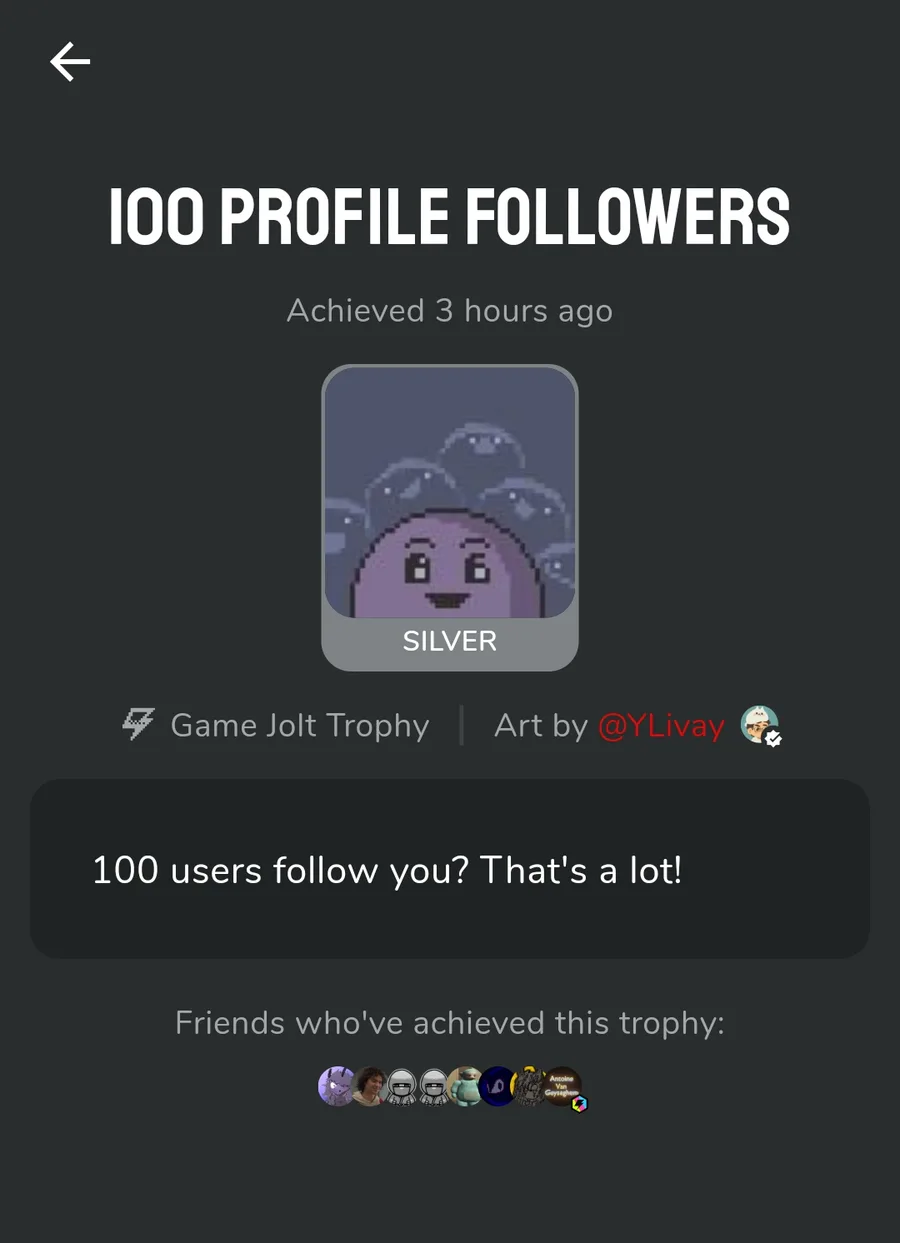
Task: Tap the trophy description text box
Action: (450, 869)
